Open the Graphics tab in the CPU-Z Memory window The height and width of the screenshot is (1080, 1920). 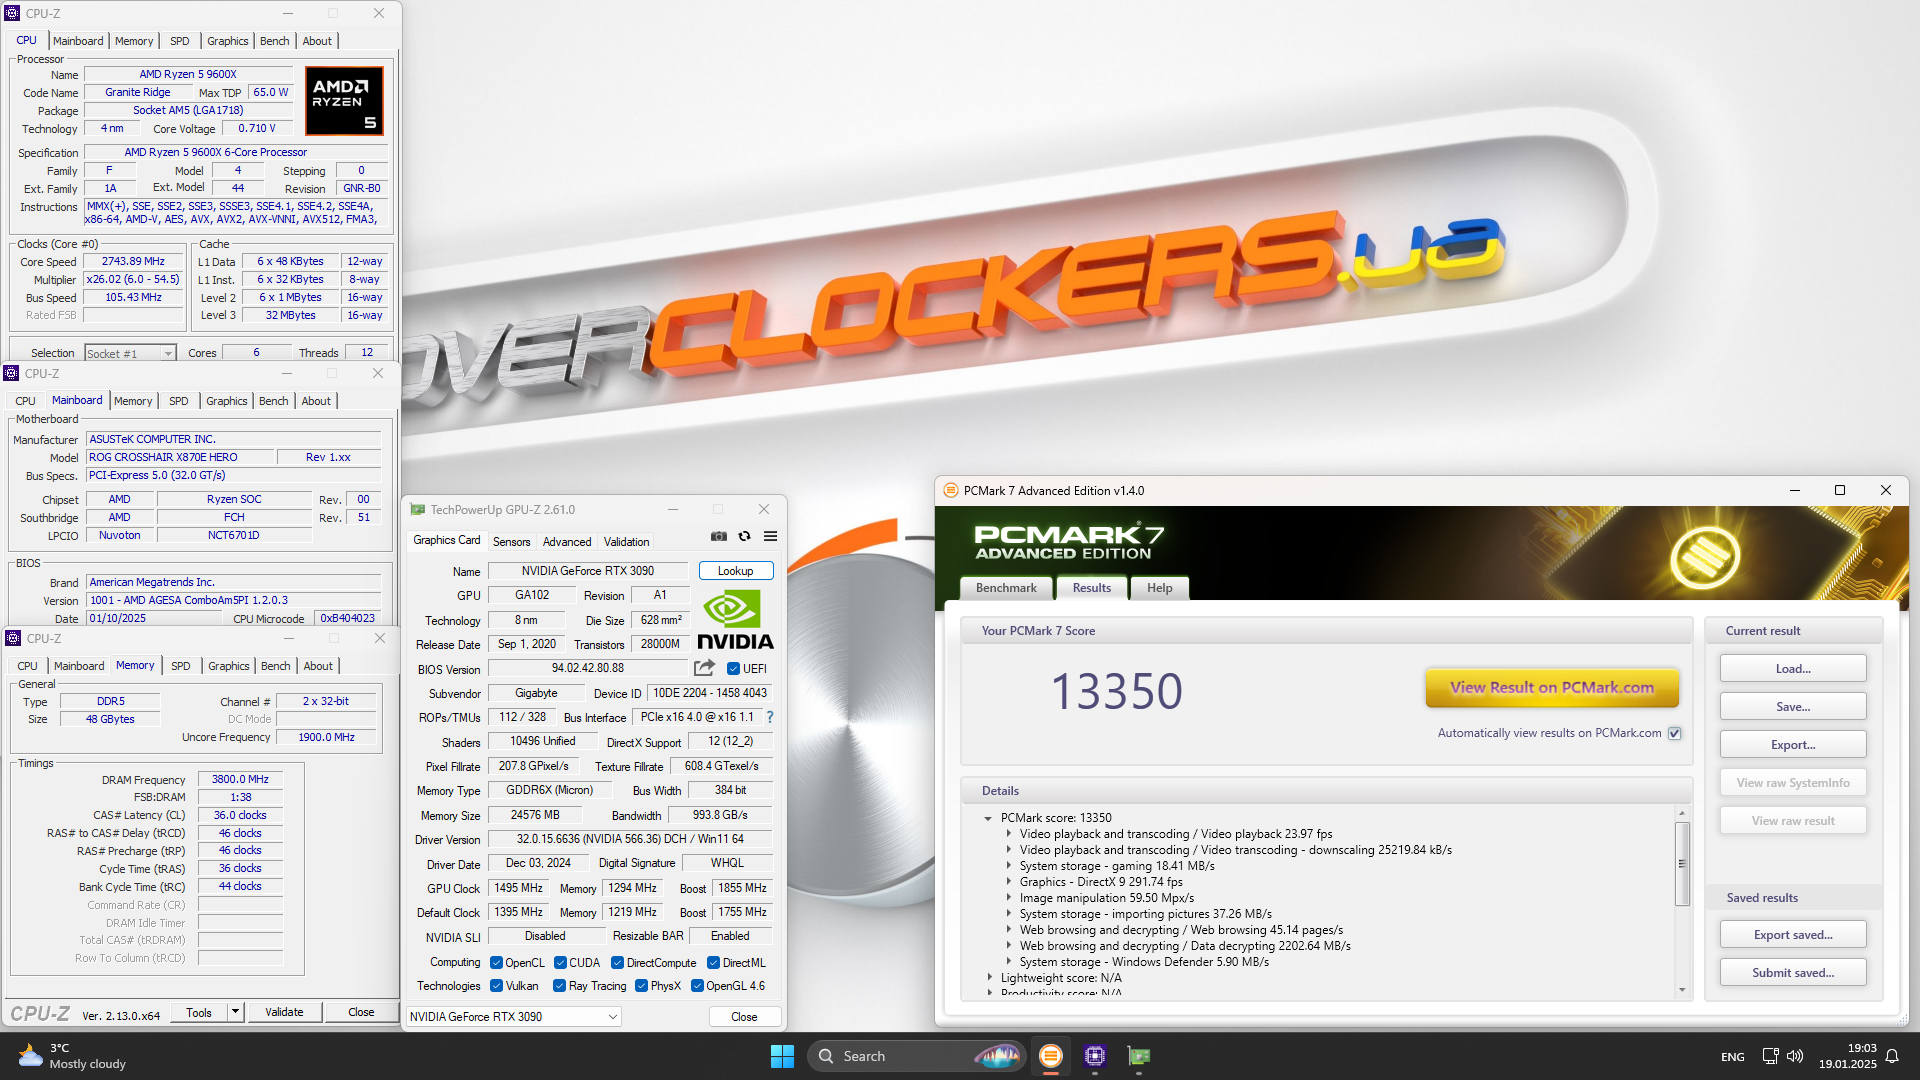pyautogui.click(x=229, y=666)
